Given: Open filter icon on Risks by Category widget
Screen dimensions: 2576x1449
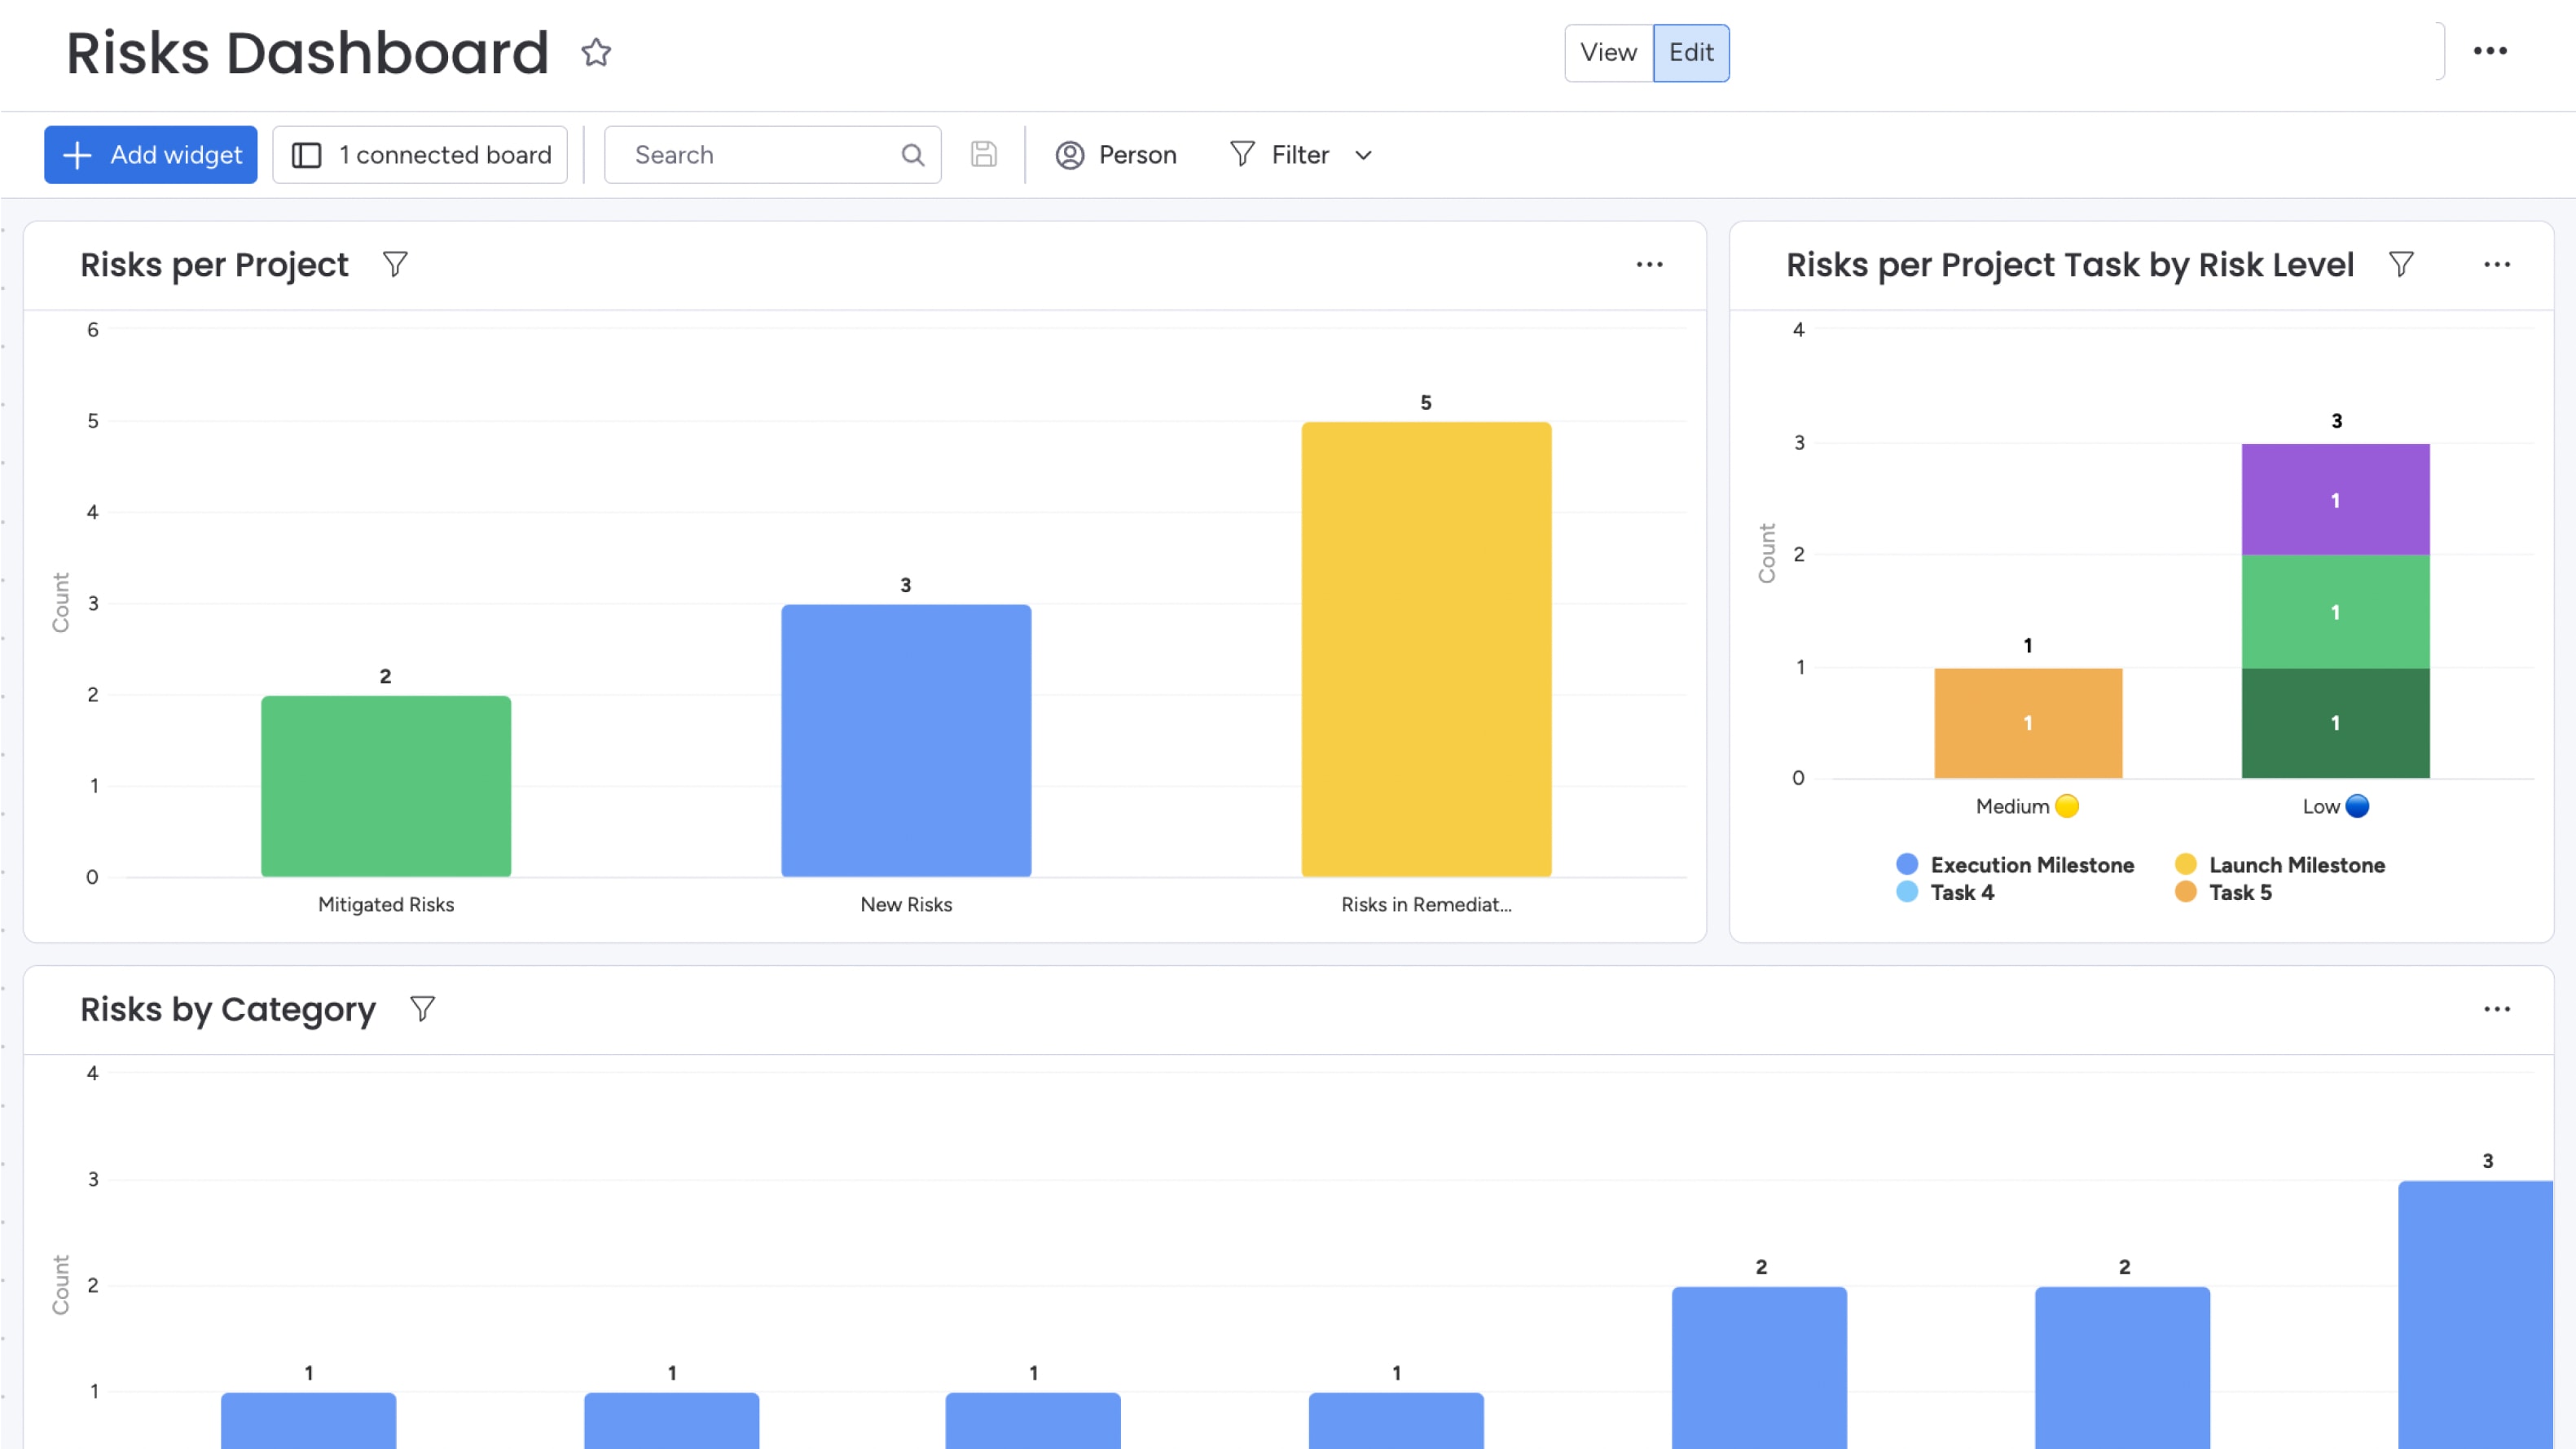Looking at the screenshot, I should (422, 1008).
